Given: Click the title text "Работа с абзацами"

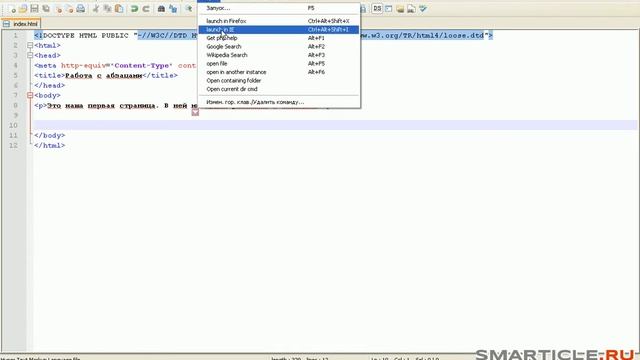Looking at the screenshot, I should click(x=104, y=76).
